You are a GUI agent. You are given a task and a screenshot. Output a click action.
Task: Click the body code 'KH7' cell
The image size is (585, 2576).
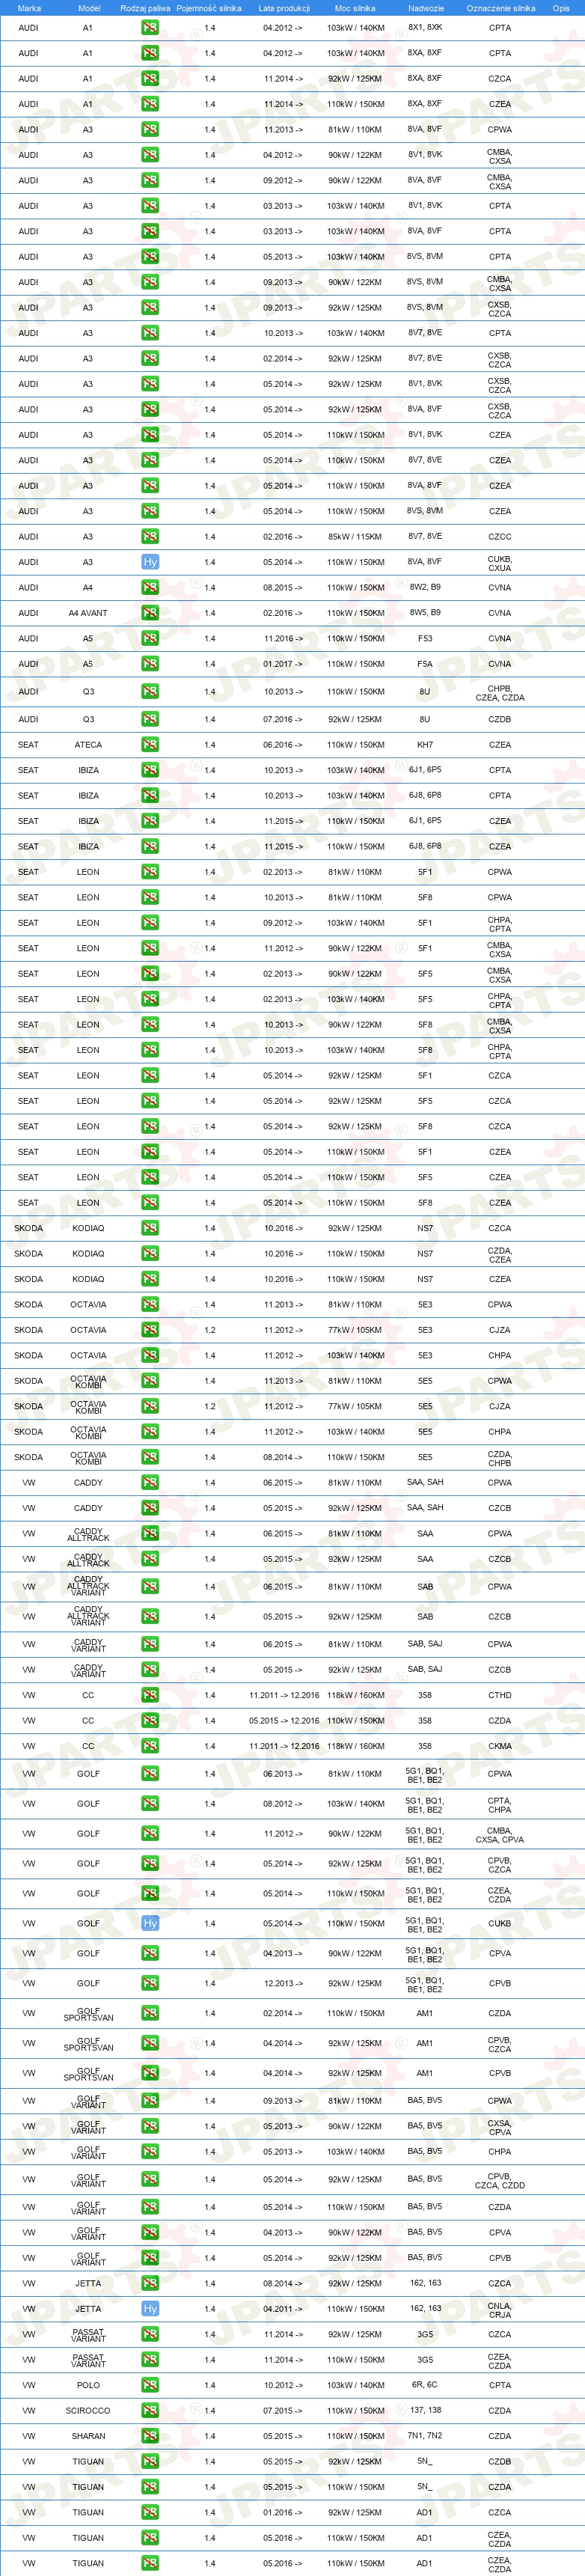[x=425, y=745]
